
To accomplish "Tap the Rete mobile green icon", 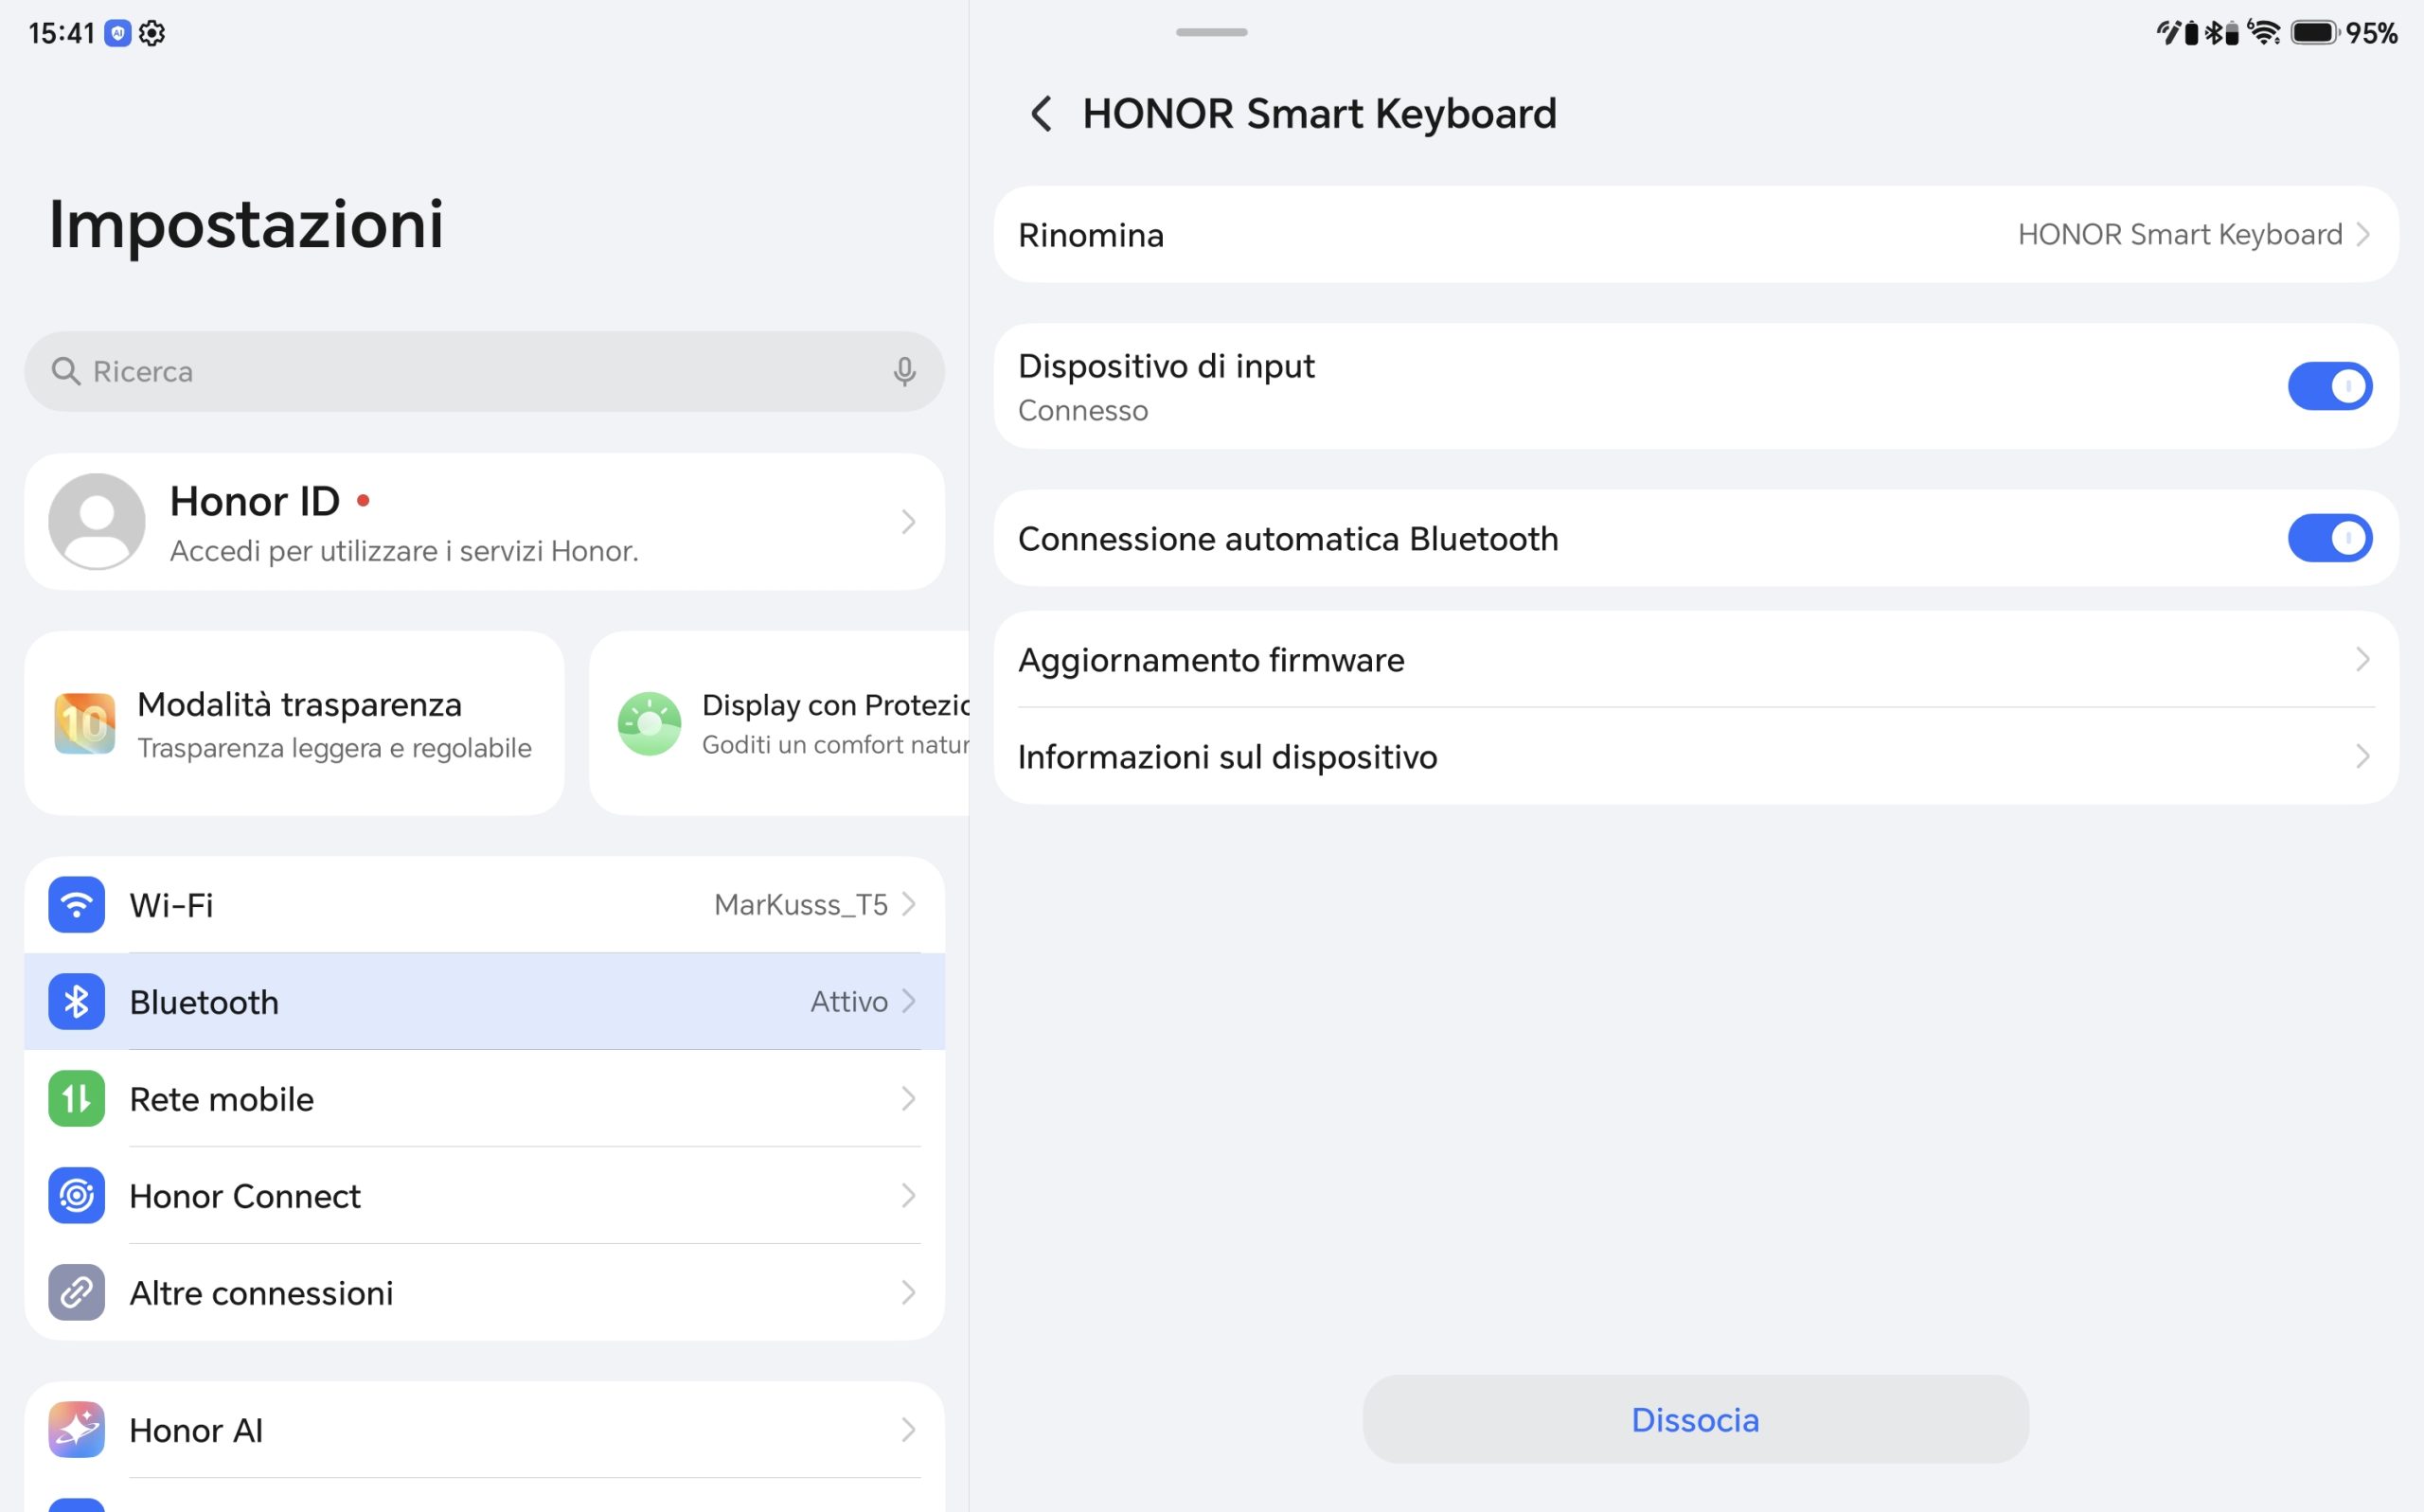I will coord(77,1099).
